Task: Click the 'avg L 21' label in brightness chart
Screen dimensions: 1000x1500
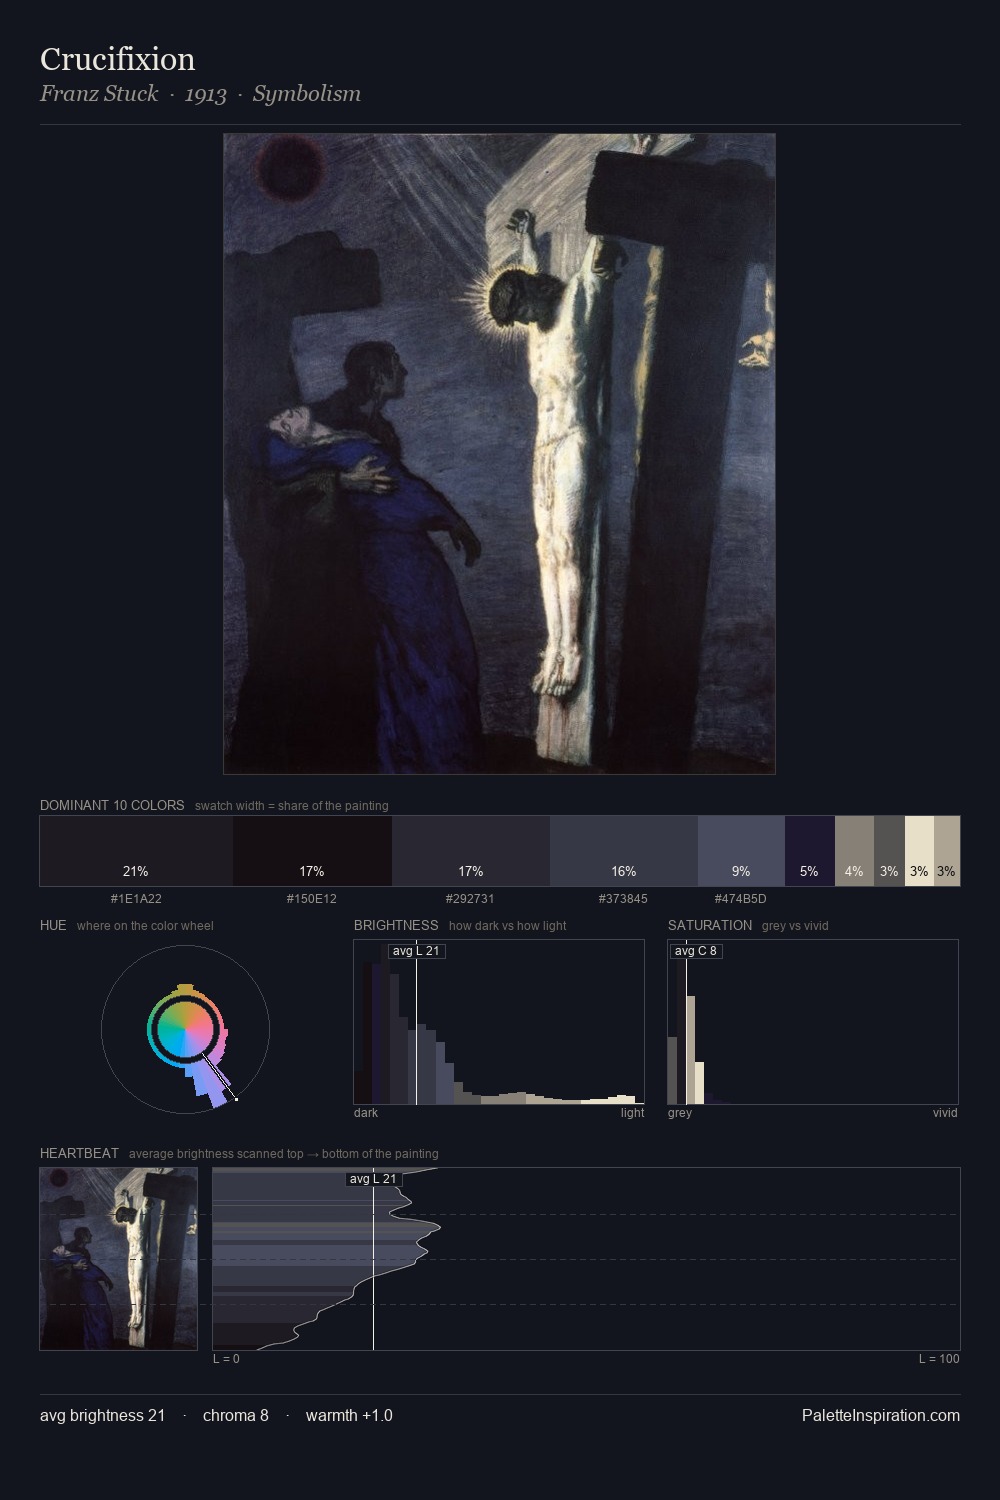Action: 416,951
